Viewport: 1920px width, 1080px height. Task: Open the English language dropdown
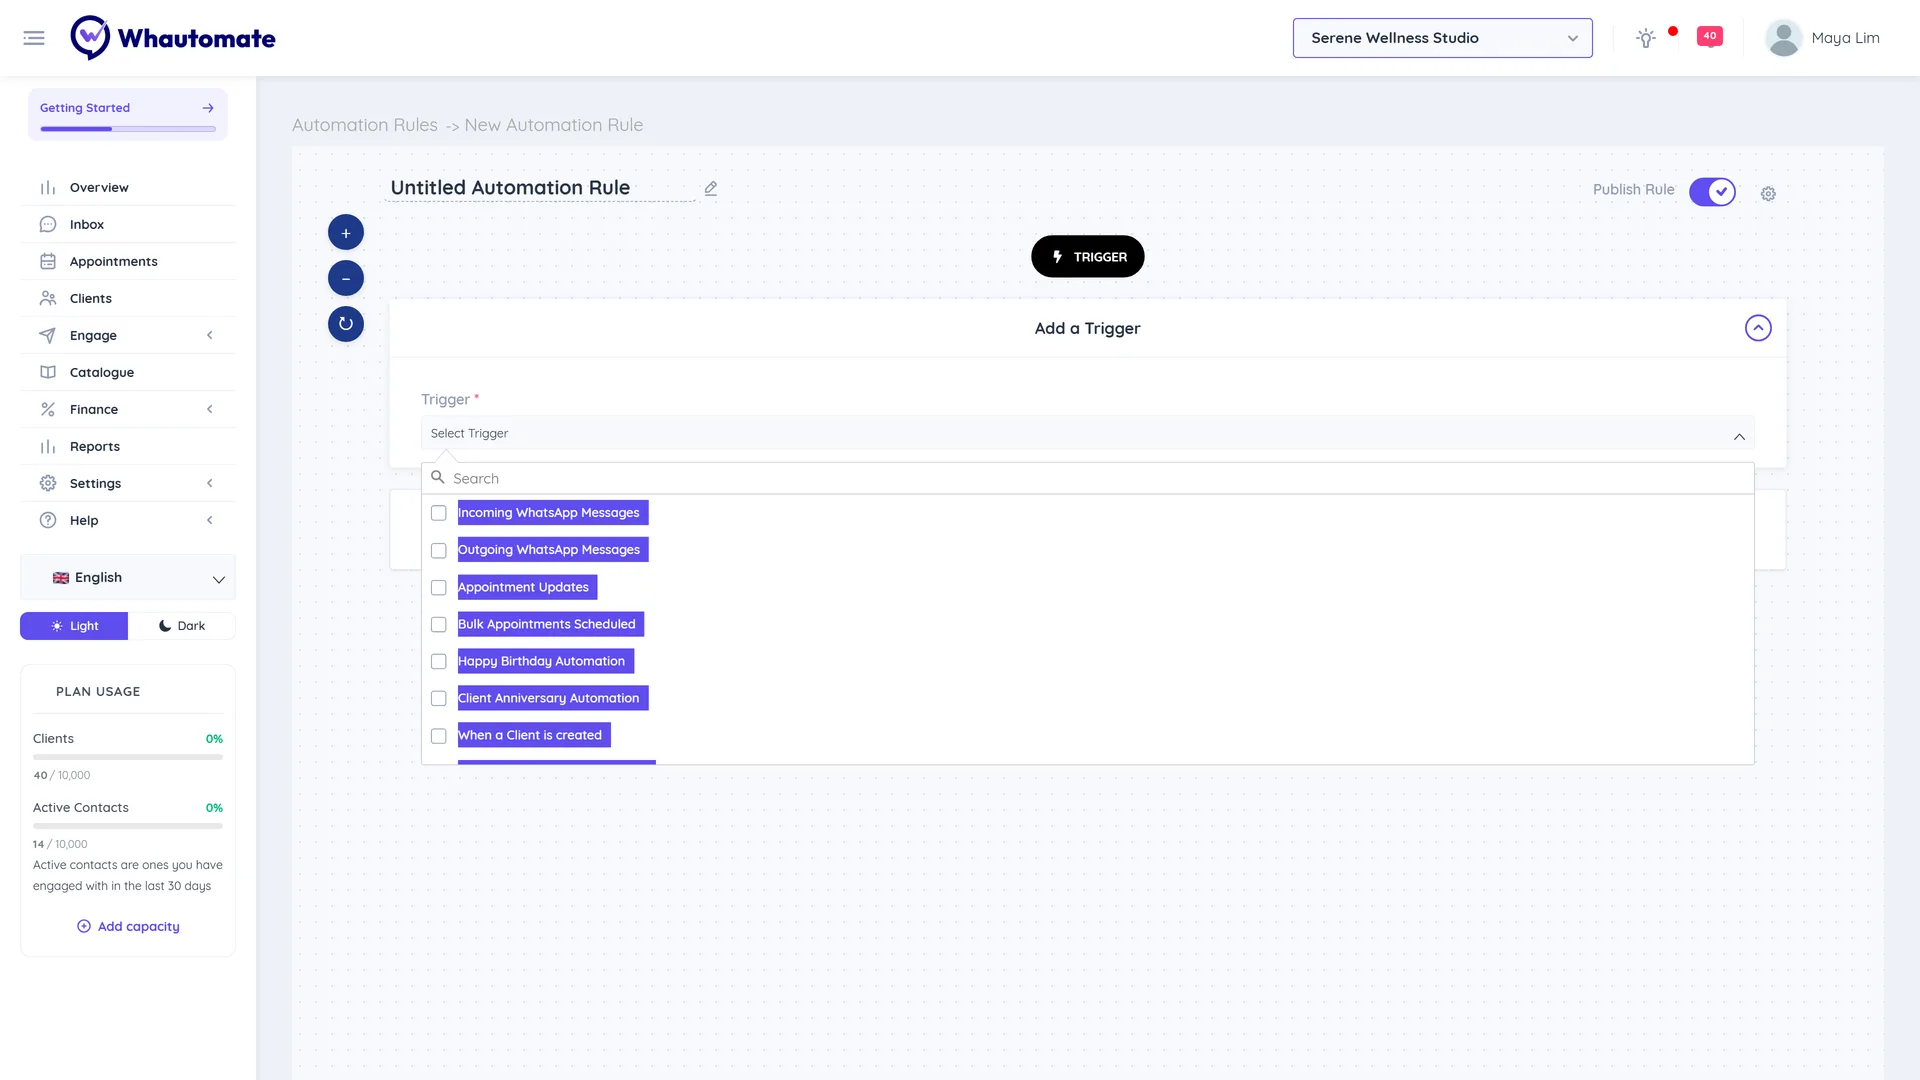pyautogui.click(x=128, y=578)
